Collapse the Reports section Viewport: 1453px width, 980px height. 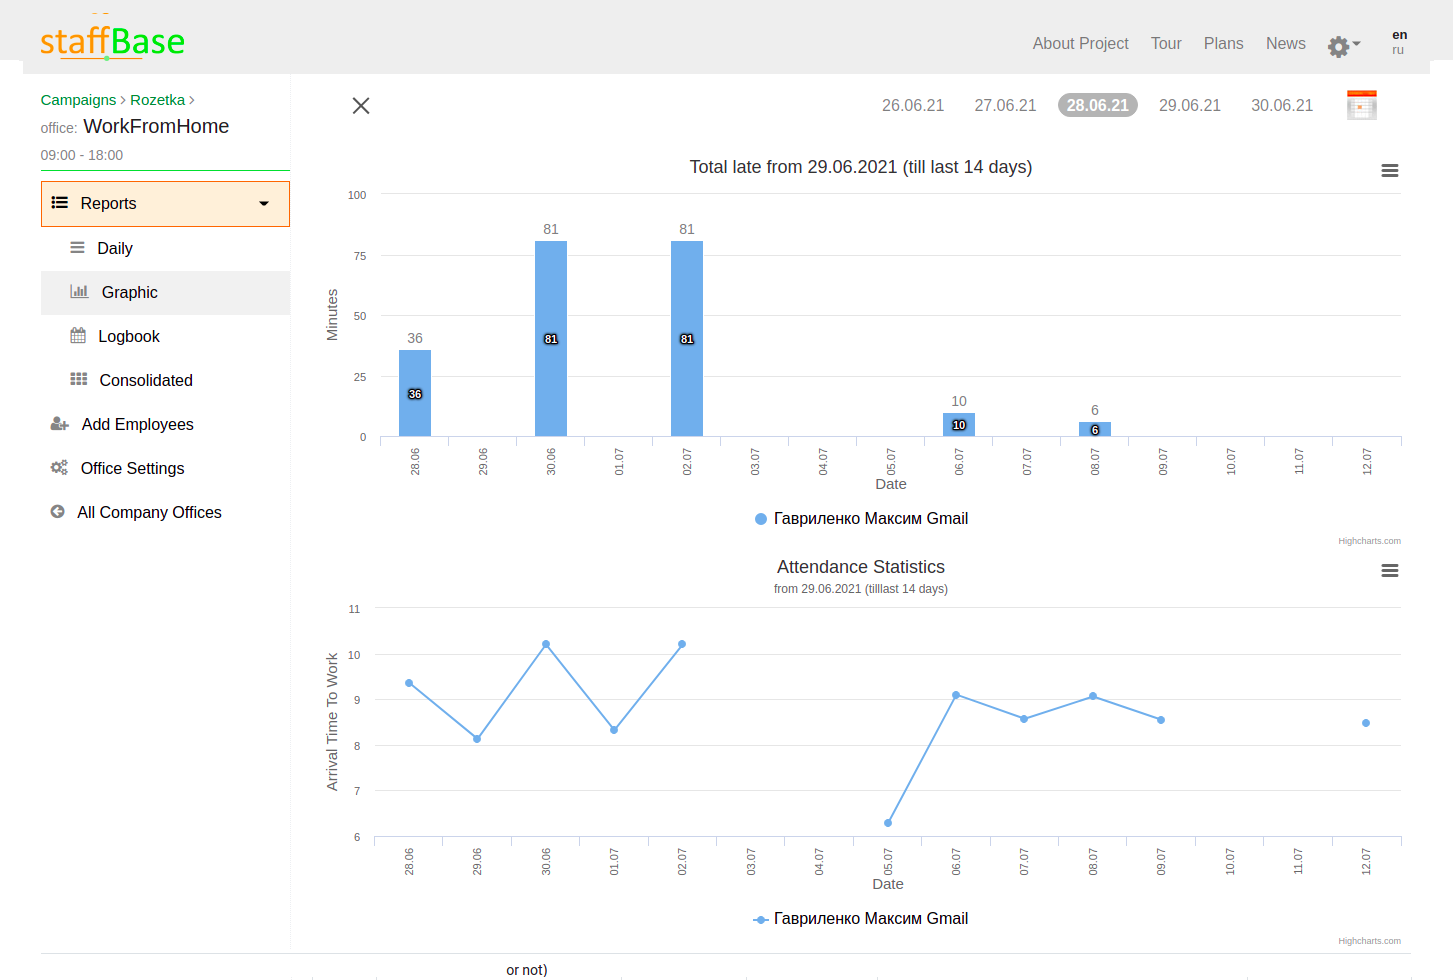(263, 203)
